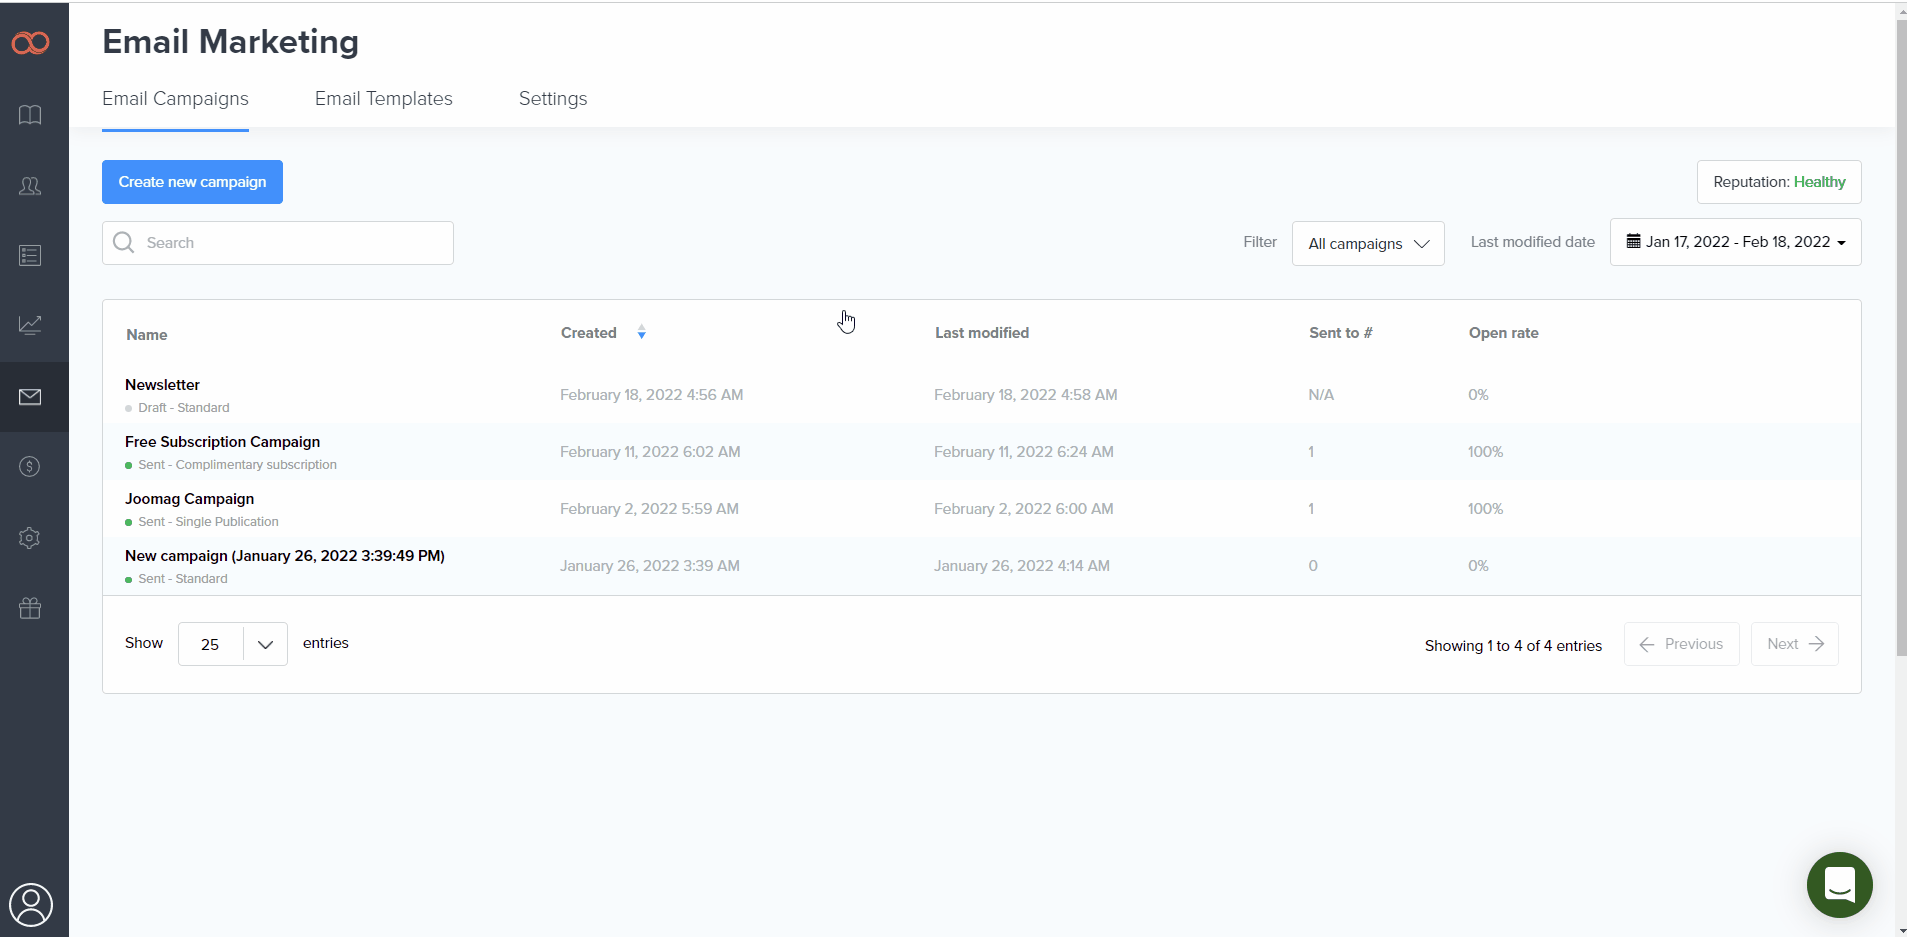This screenshot has width=1907, height=937.
Task: Click the gift box icon in sidebar
Action: (30, 608)
